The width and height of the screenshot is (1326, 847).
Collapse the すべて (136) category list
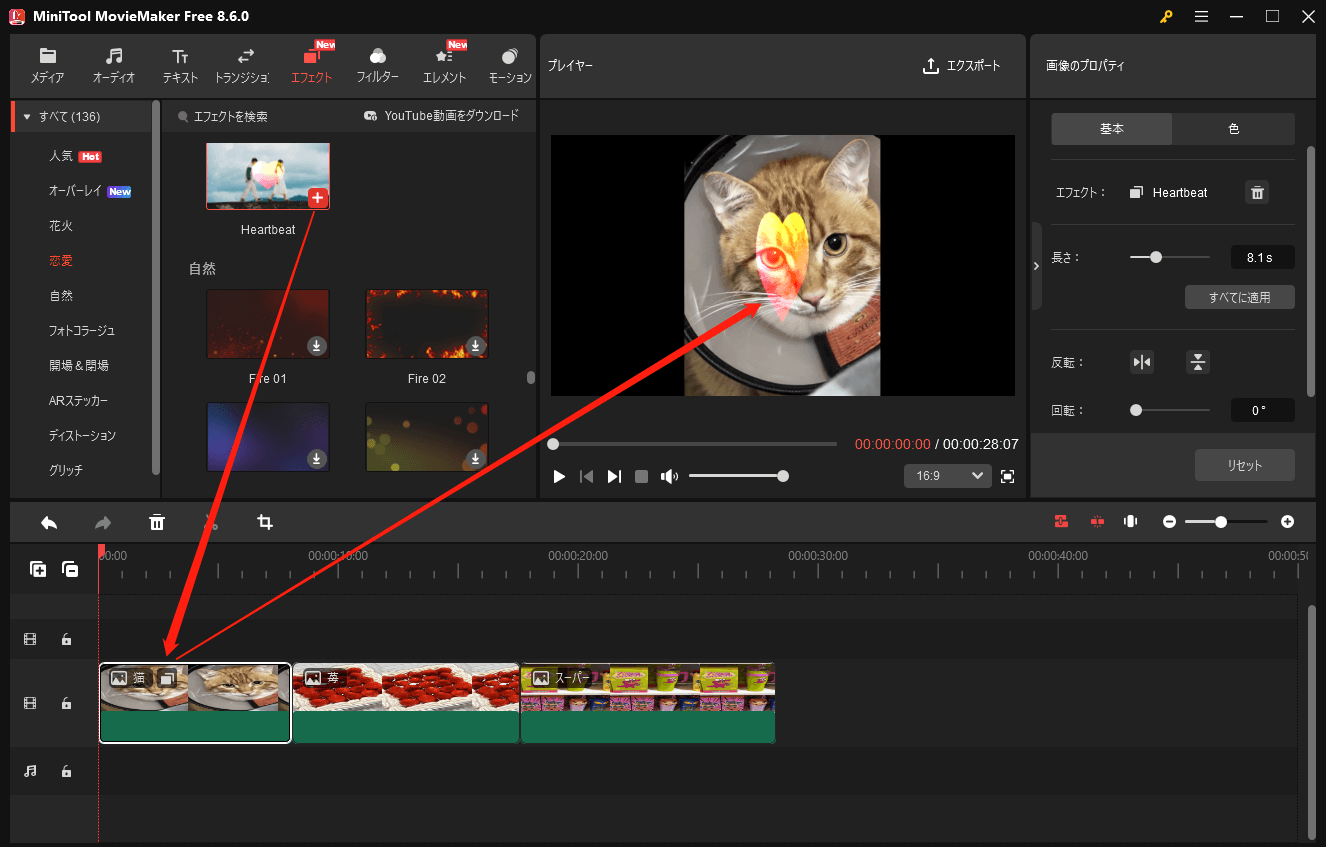coord(27,115)
